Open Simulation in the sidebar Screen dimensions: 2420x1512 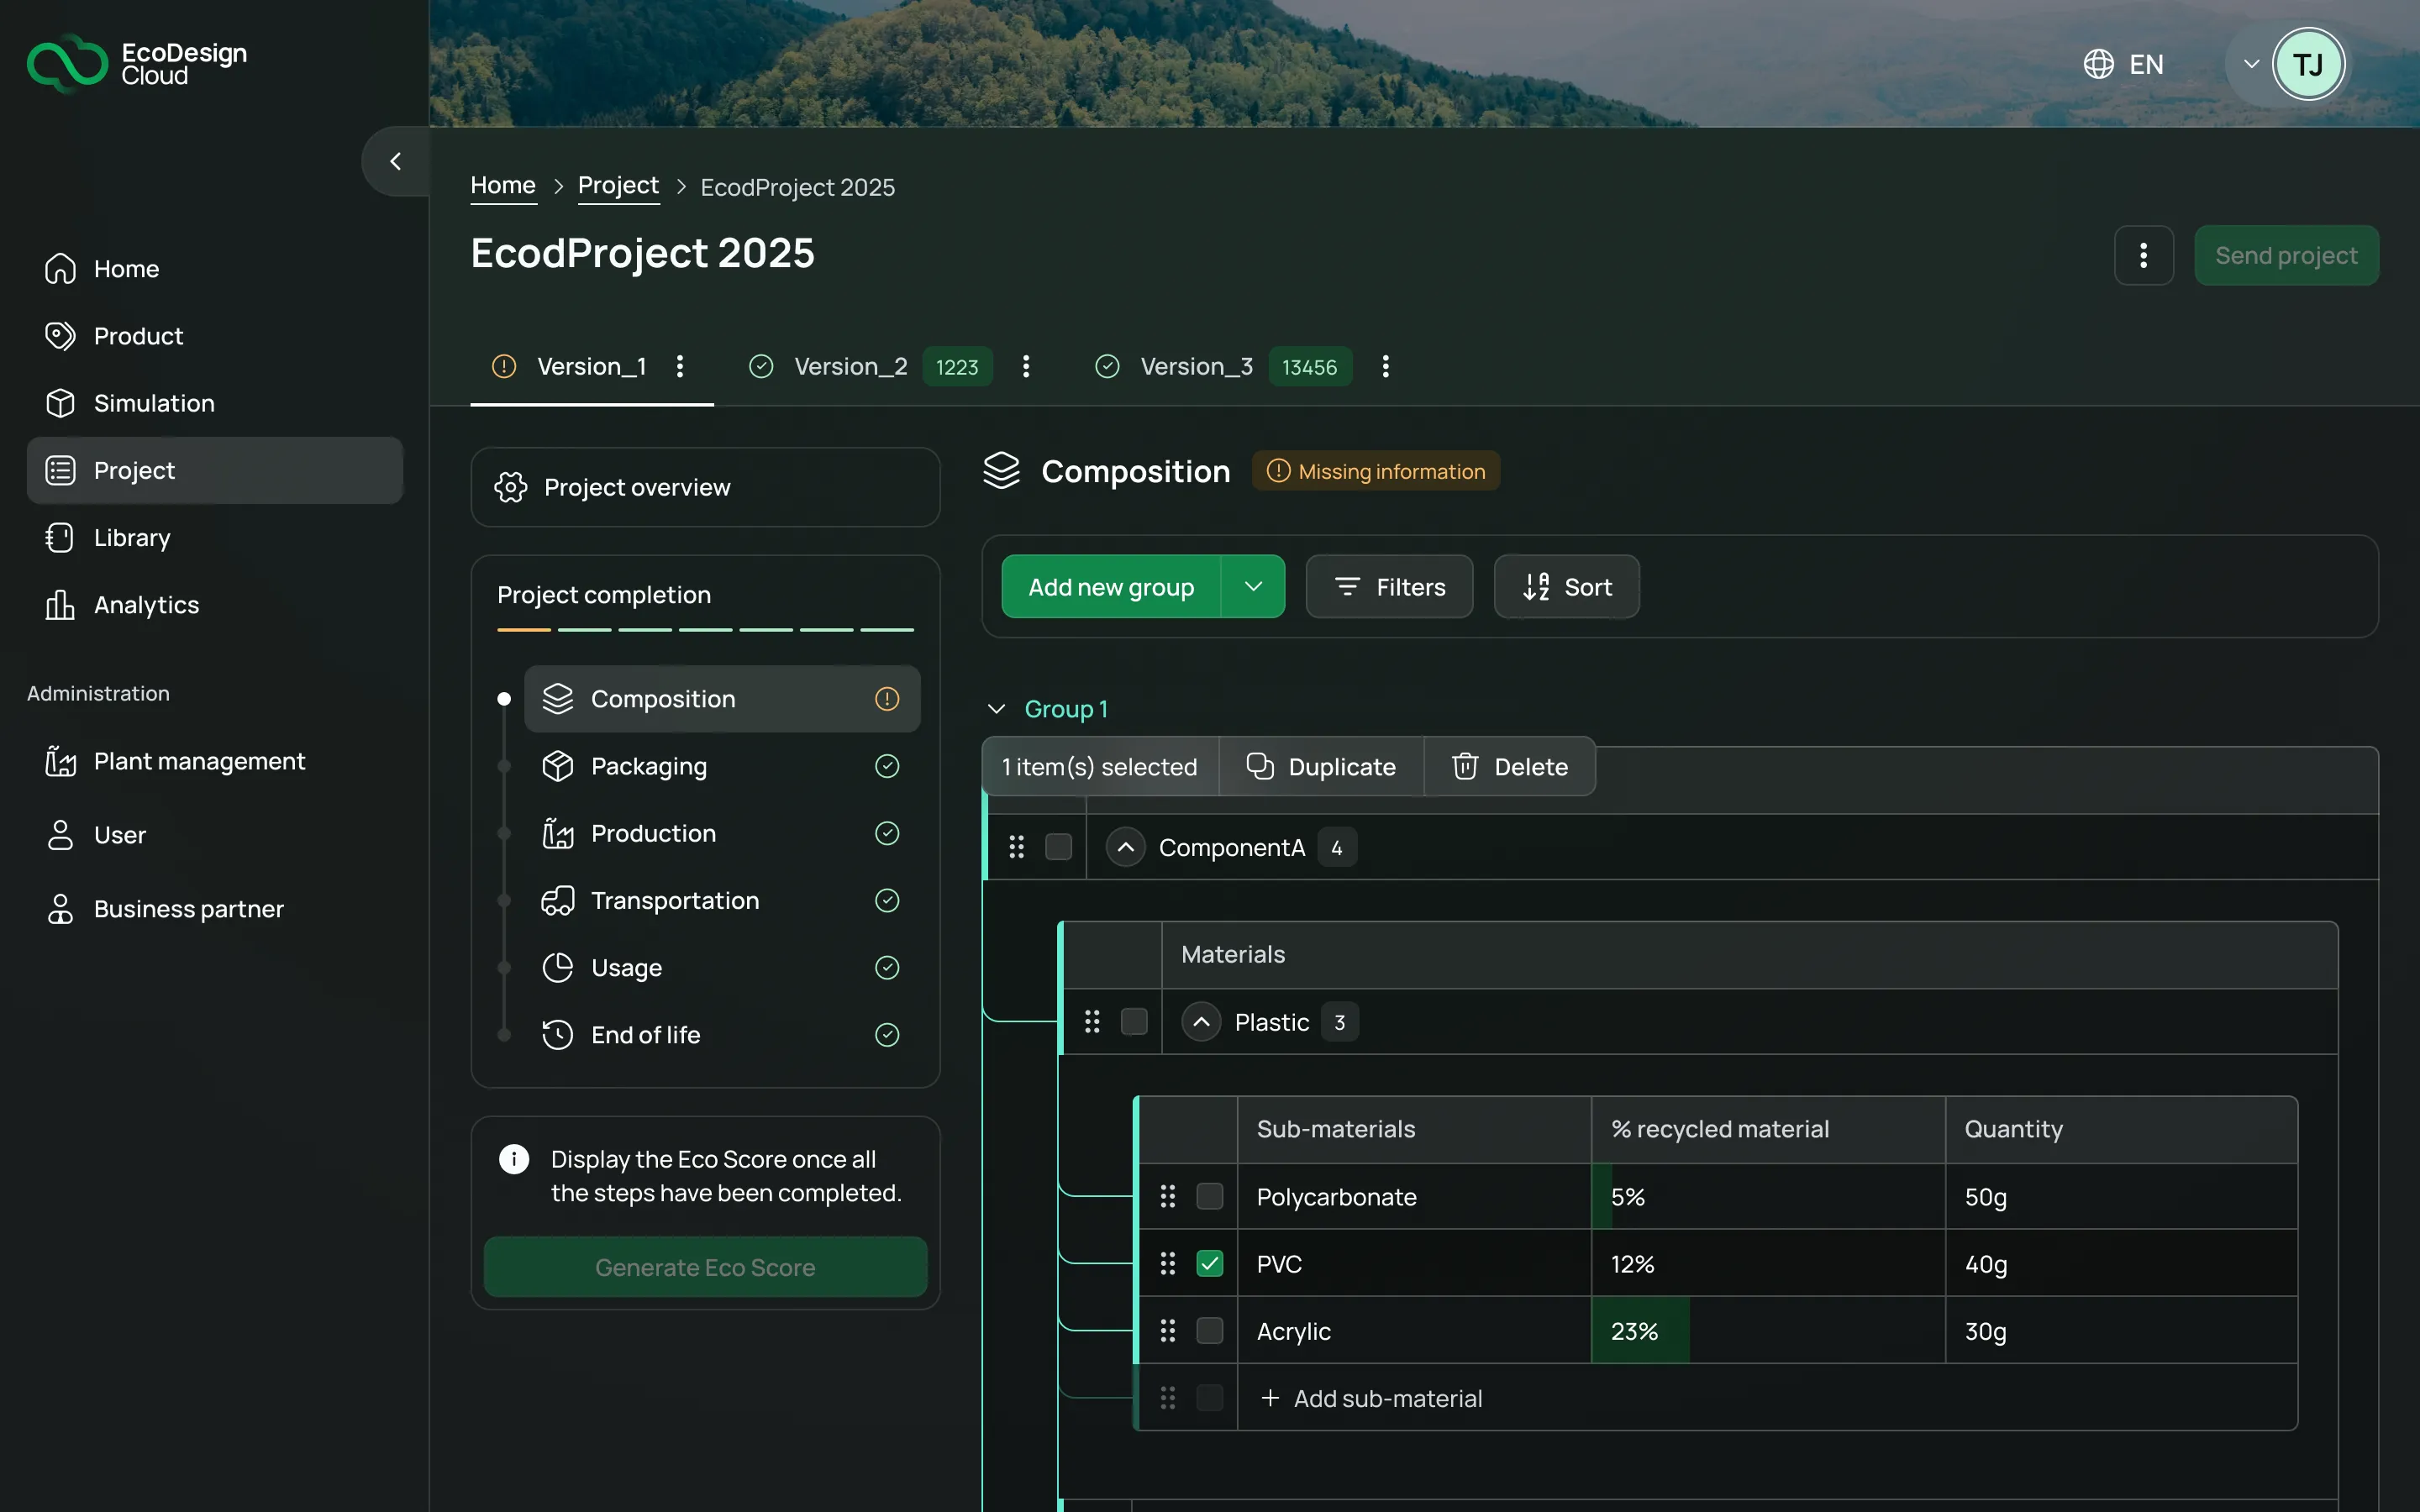coord(215,403)
